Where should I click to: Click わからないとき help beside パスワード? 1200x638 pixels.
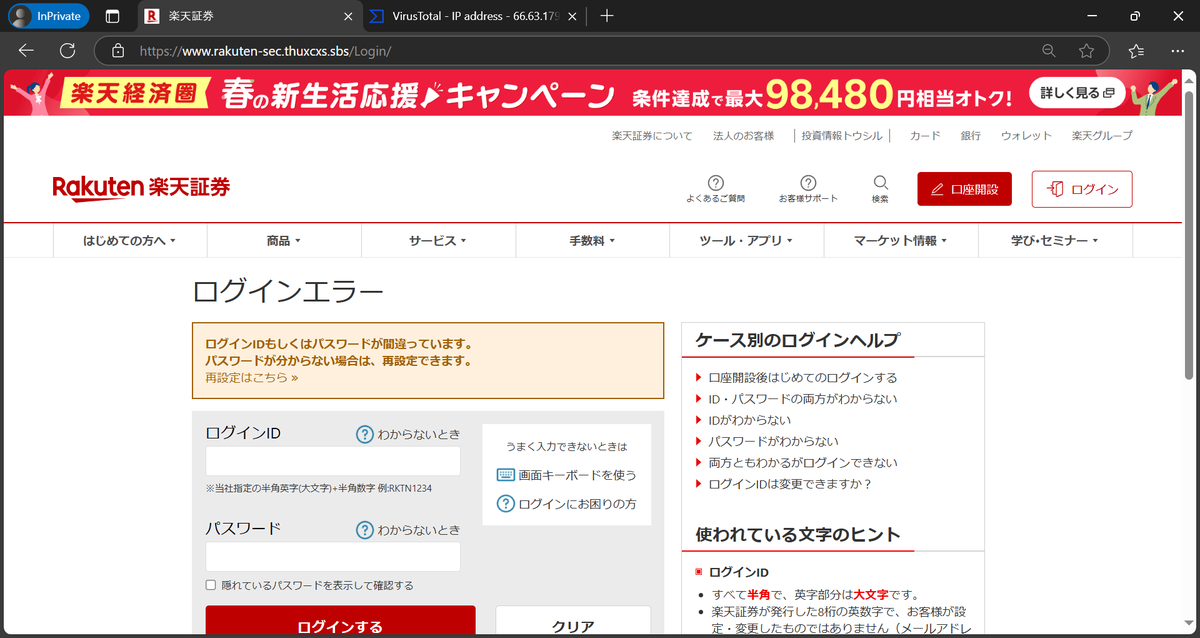coord(409,530)
